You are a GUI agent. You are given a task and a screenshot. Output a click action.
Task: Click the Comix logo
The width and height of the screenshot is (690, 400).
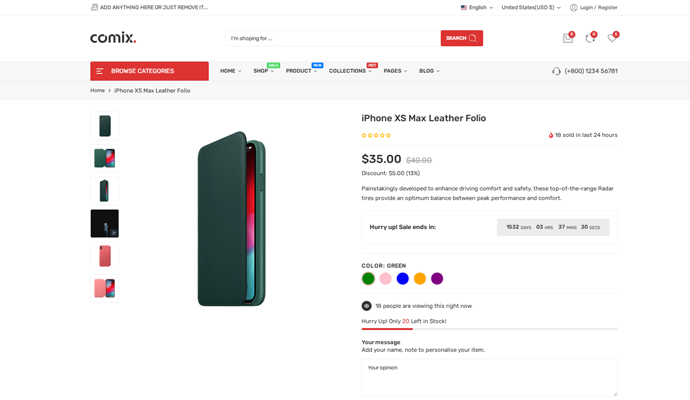(x=113, y=38)
